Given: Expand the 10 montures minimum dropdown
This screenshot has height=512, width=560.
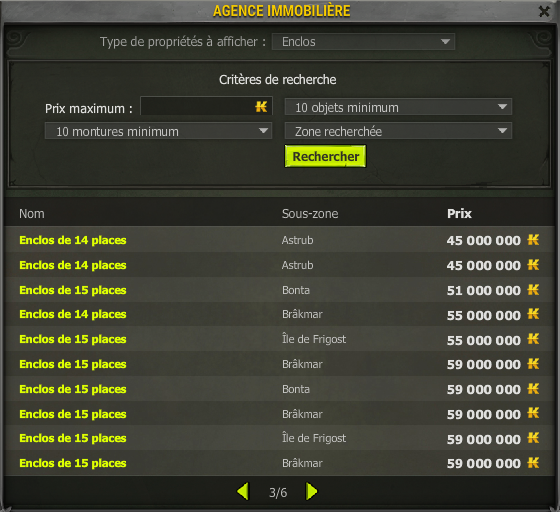Looking at the screenshot, I should (158, 131).
